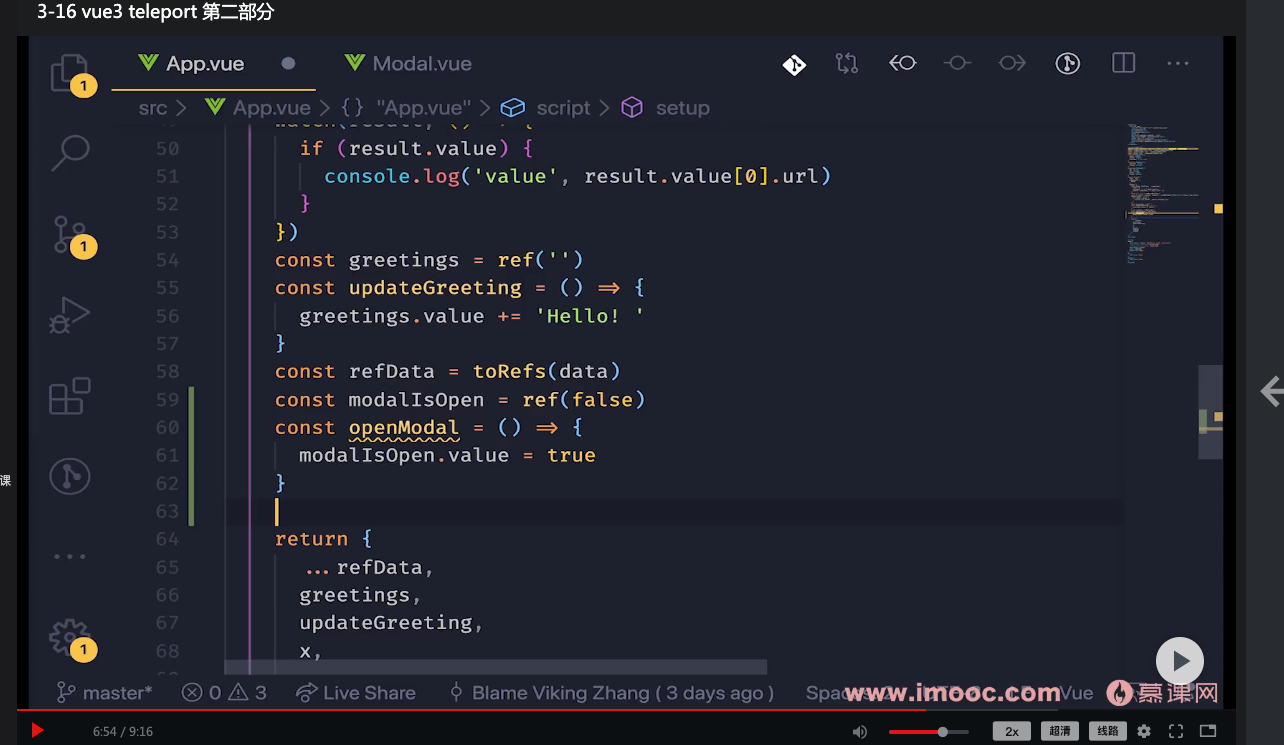Open the Run and Debug view
Viewport: 1284px width, 745px height.
point(70,316)
